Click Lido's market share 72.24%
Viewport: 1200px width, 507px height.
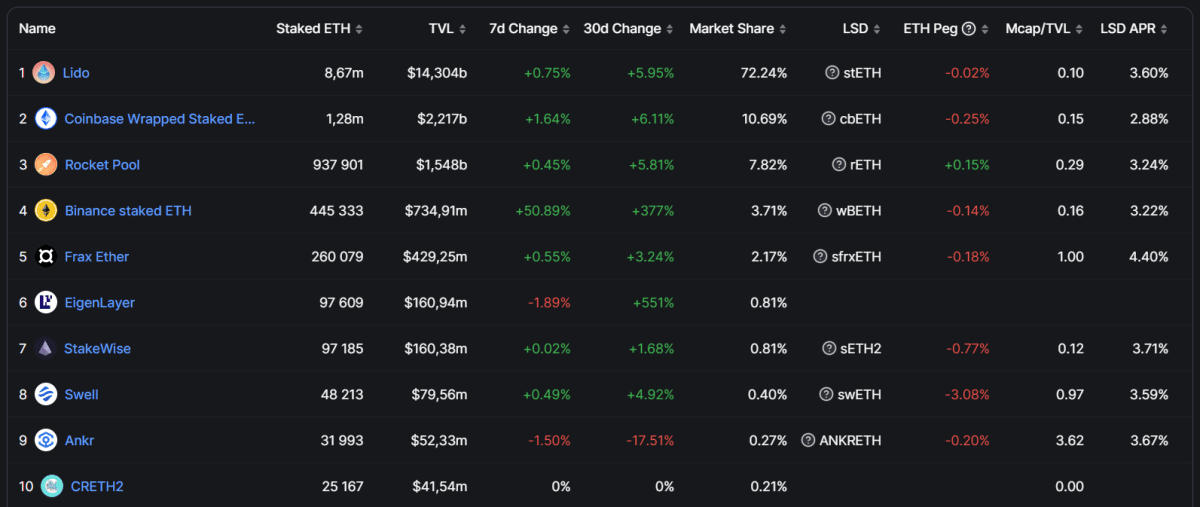[763, 73]
